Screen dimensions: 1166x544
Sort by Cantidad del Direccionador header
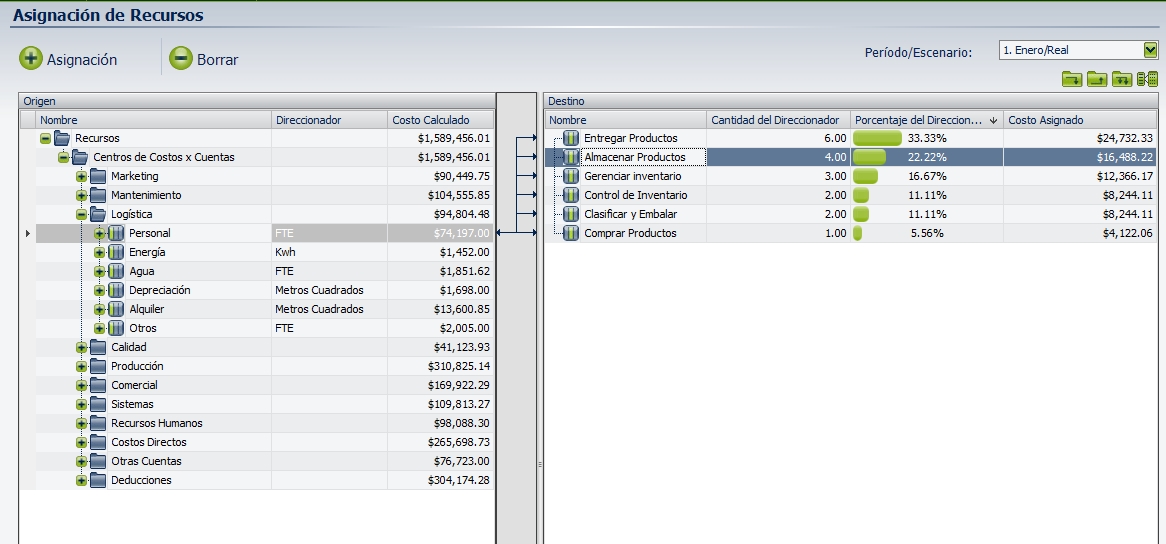pos(778,120)
